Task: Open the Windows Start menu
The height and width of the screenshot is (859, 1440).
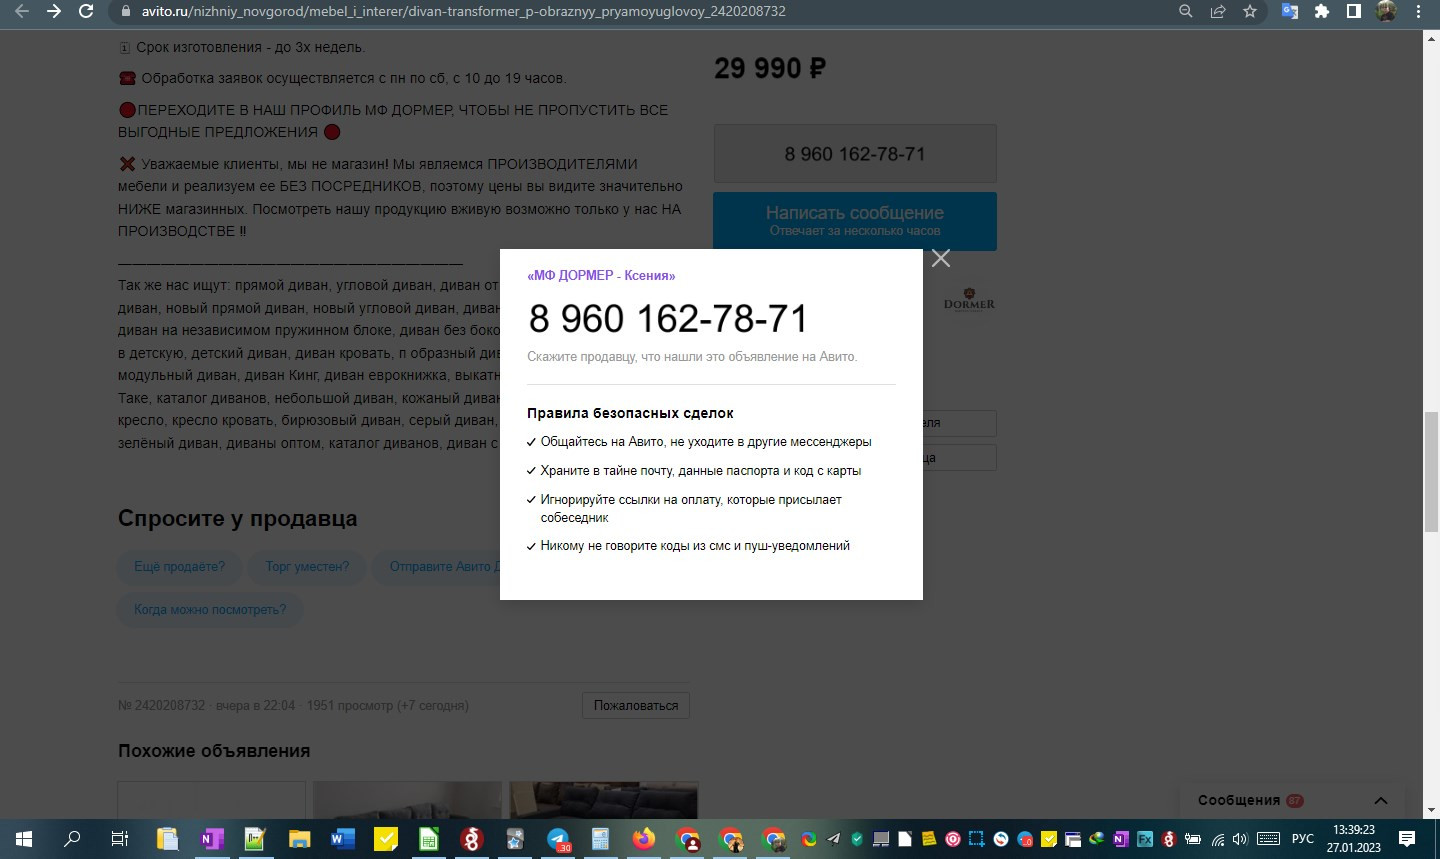Action: (24, 839)
